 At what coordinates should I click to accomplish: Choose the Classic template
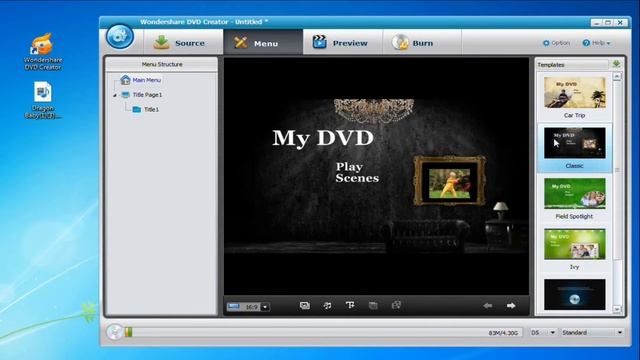click(575, 143)
